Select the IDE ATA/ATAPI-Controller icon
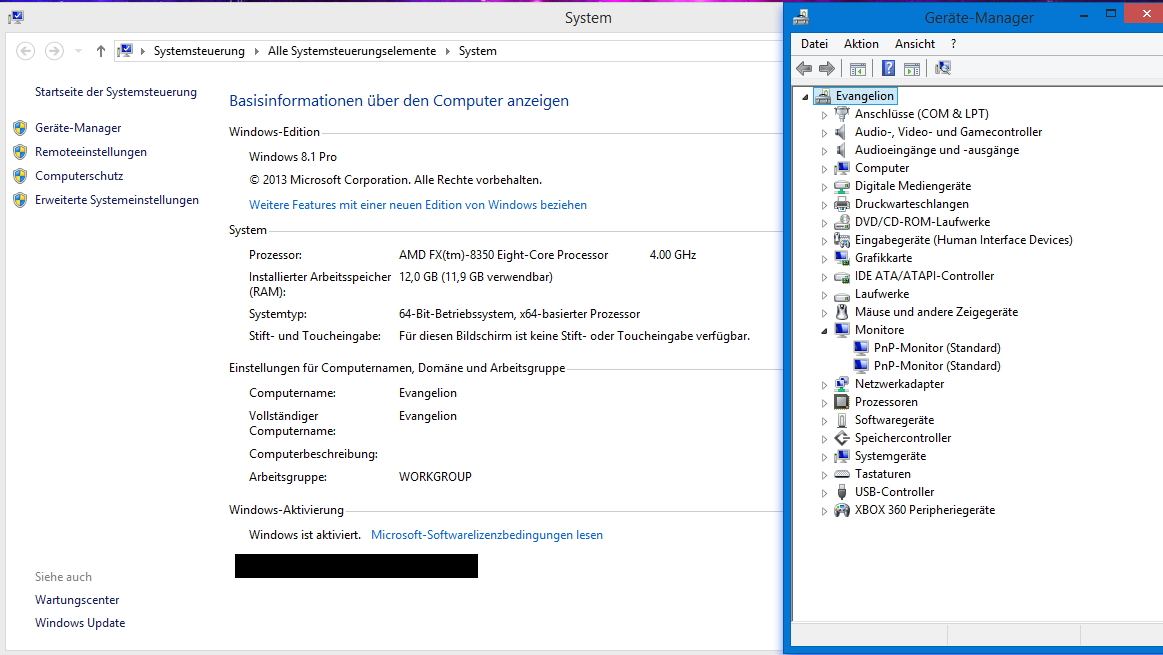The height and width of the screenshot is (655, 1163). pyautogui.click(x=841, y=276)
